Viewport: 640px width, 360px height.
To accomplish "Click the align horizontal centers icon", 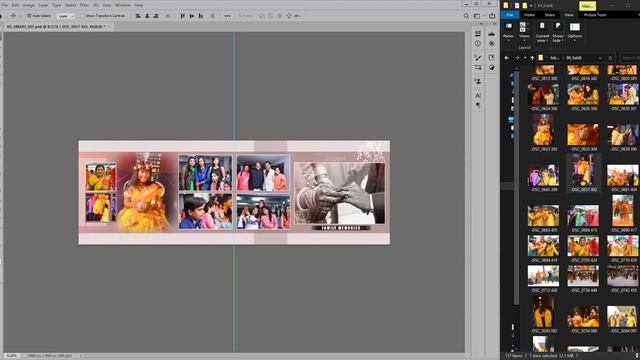I will click(x=147, y=16).
